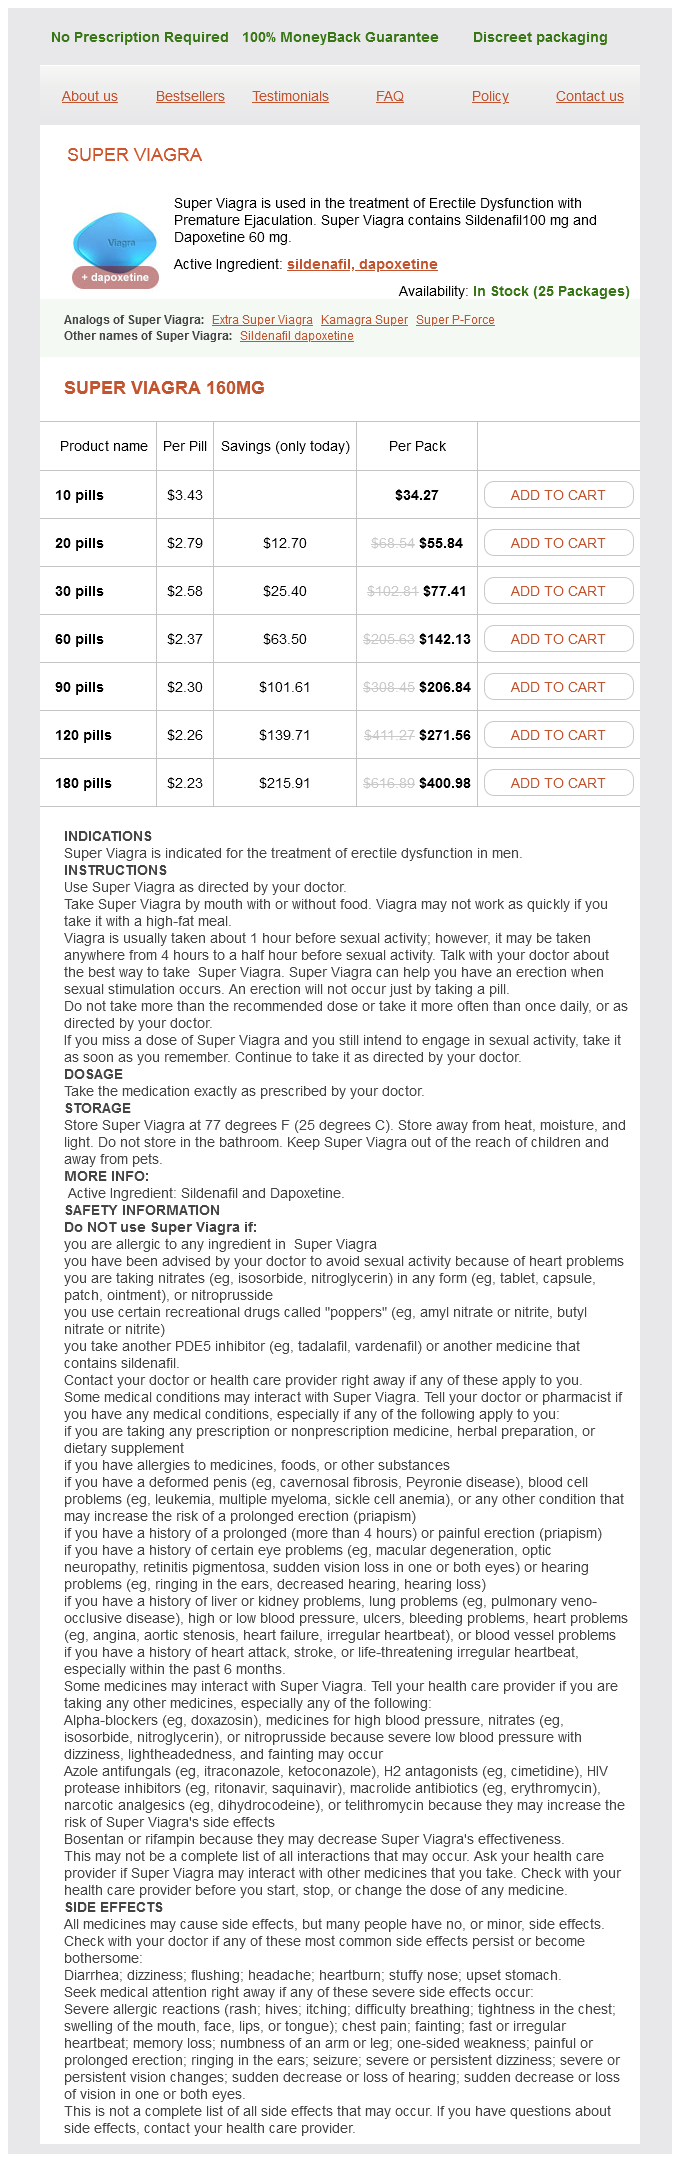680x2162 pixels.
Task: Add the 180 pills pack to cart
Action: pyautogui.click(x=558, y=783)
